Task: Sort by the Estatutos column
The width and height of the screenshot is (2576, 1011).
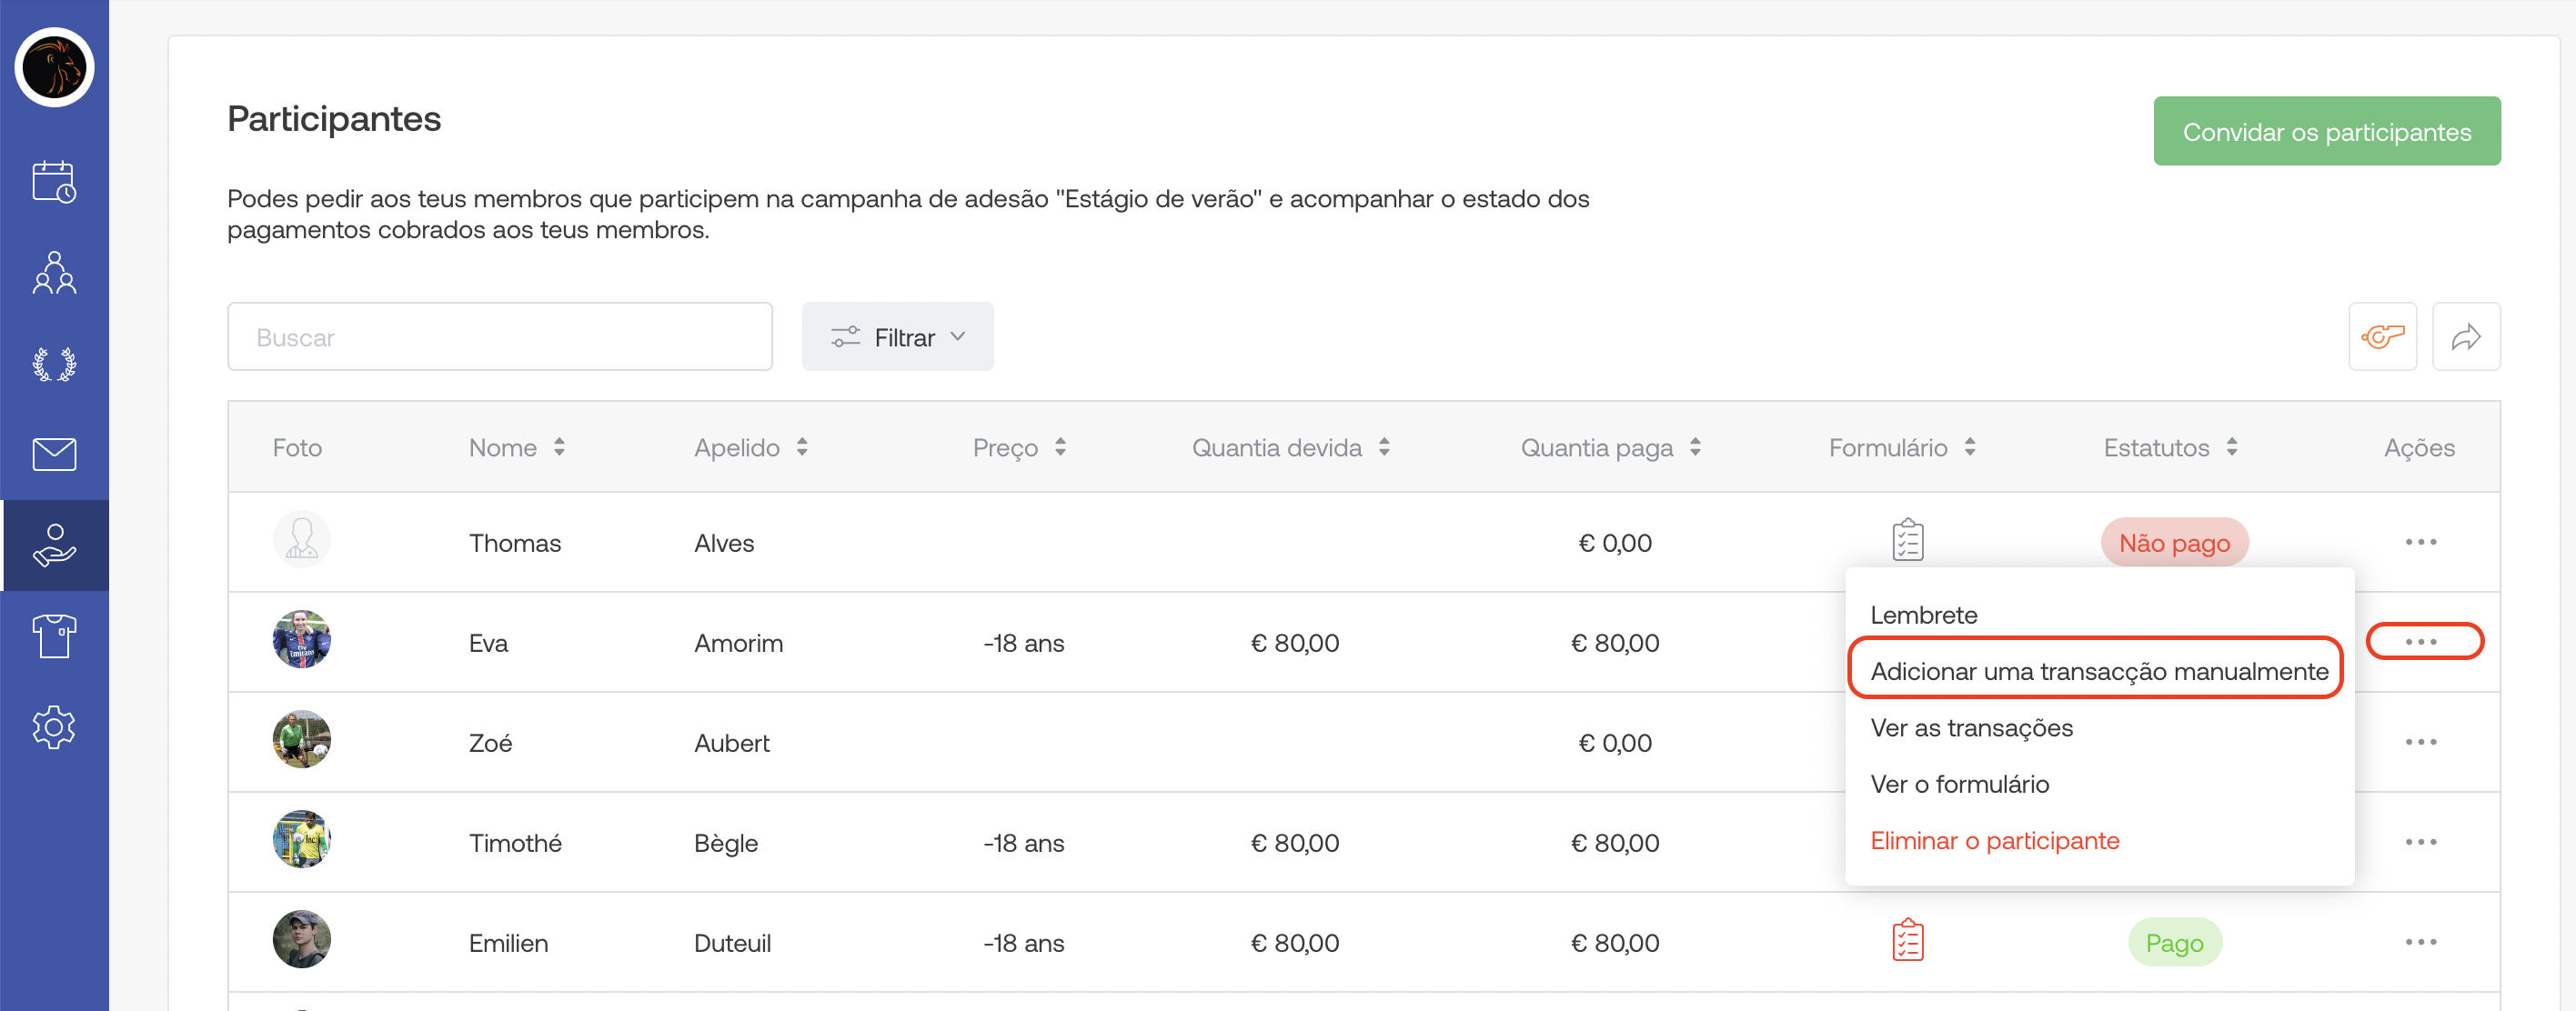Action: (x=2169, y=448)
